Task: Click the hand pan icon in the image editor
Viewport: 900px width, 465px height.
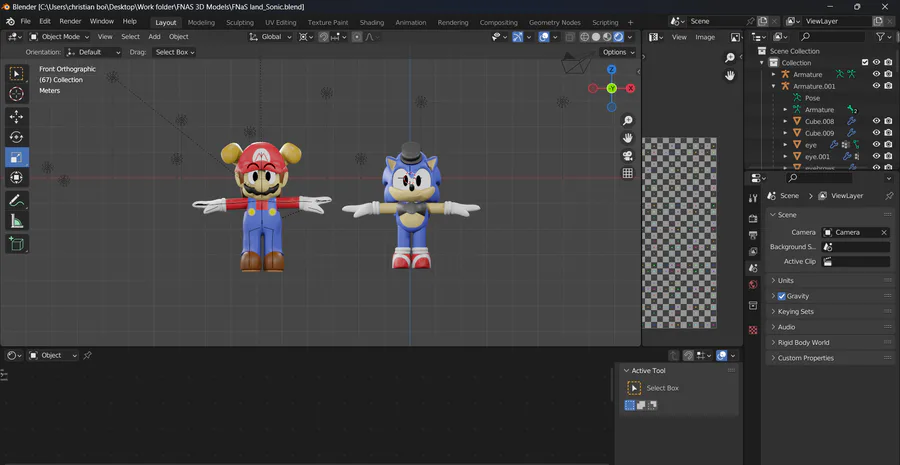Action: 730,75
